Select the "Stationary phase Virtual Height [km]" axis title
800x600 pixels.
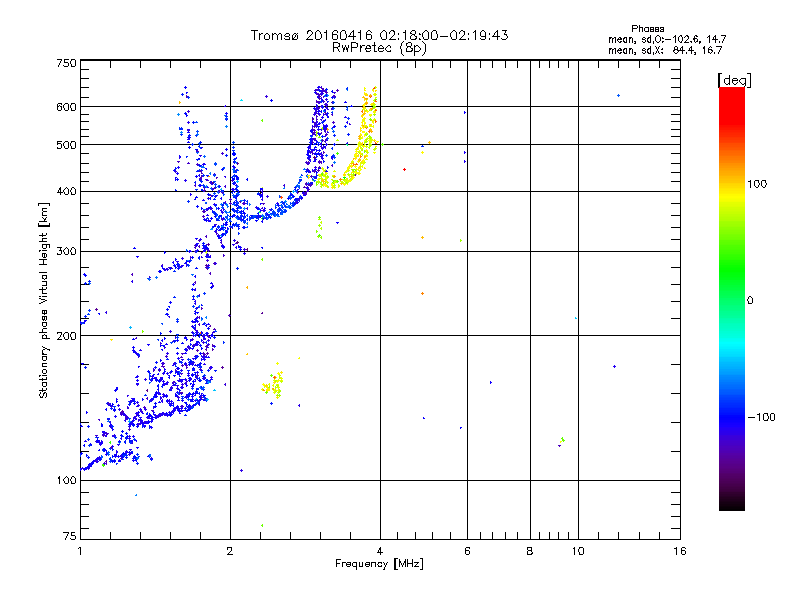point(44,301)
